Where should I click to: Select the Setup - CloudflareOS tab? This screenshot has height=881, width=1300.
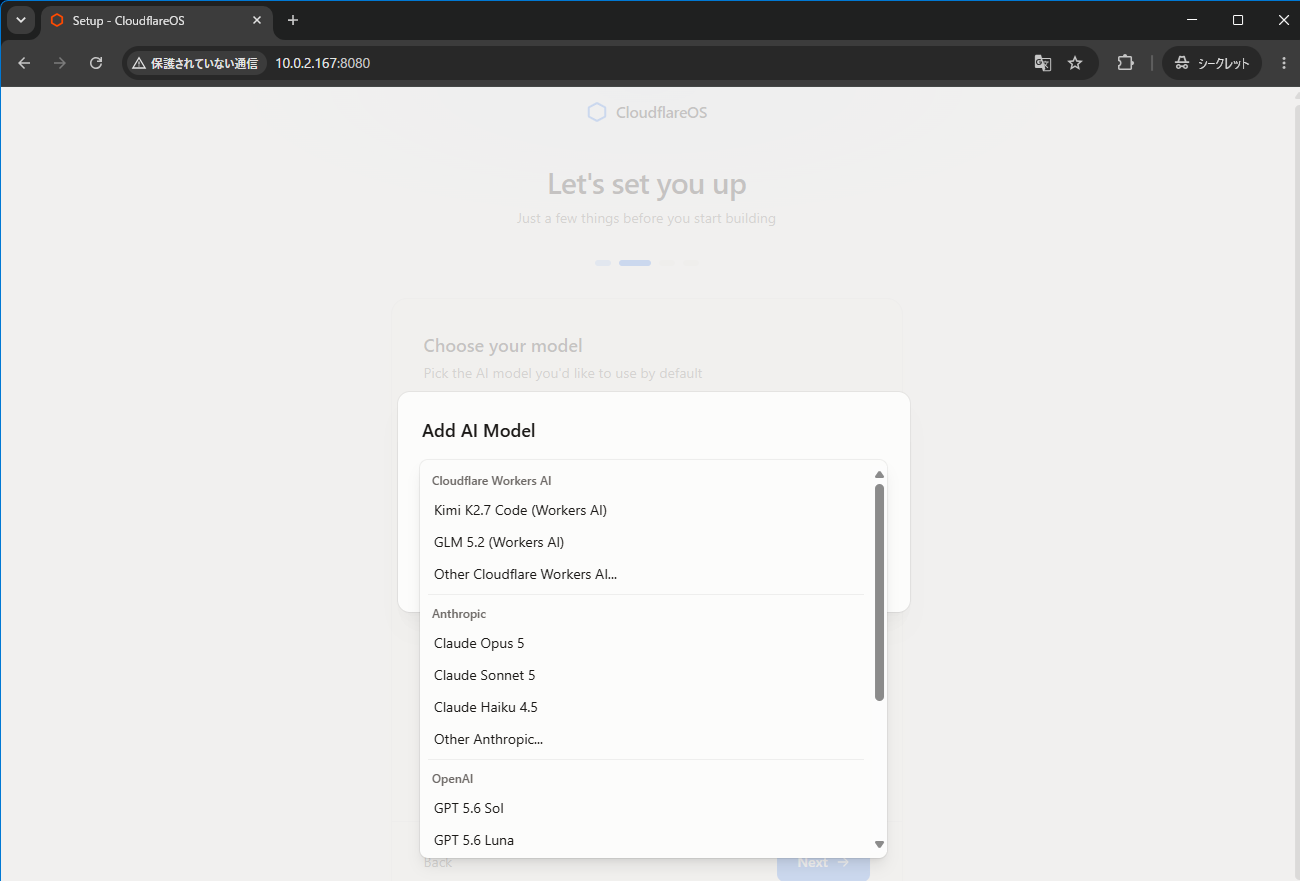(x=156, y=21)
